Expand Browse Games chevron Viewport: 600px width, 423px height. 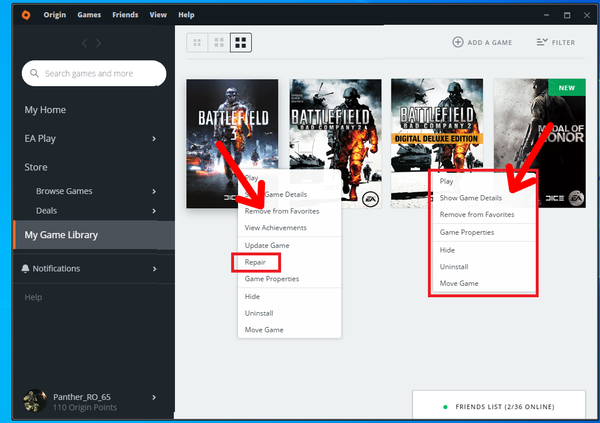coord(154,191)
